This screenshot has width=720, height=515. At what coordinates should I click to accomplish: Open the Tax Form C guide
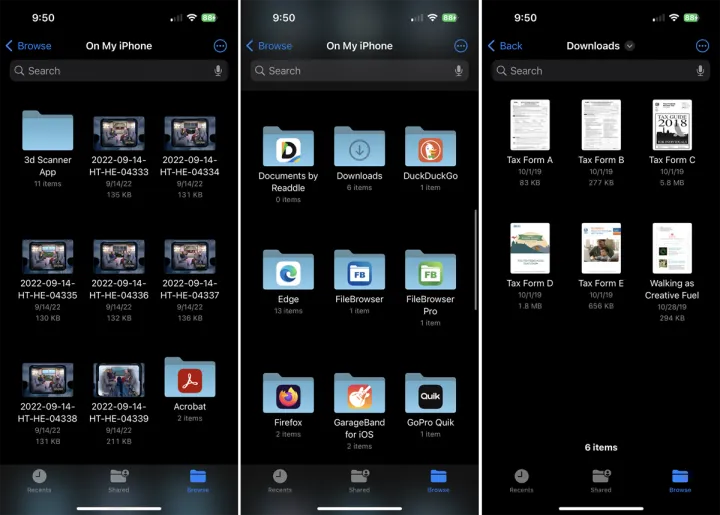coord(671,126)
